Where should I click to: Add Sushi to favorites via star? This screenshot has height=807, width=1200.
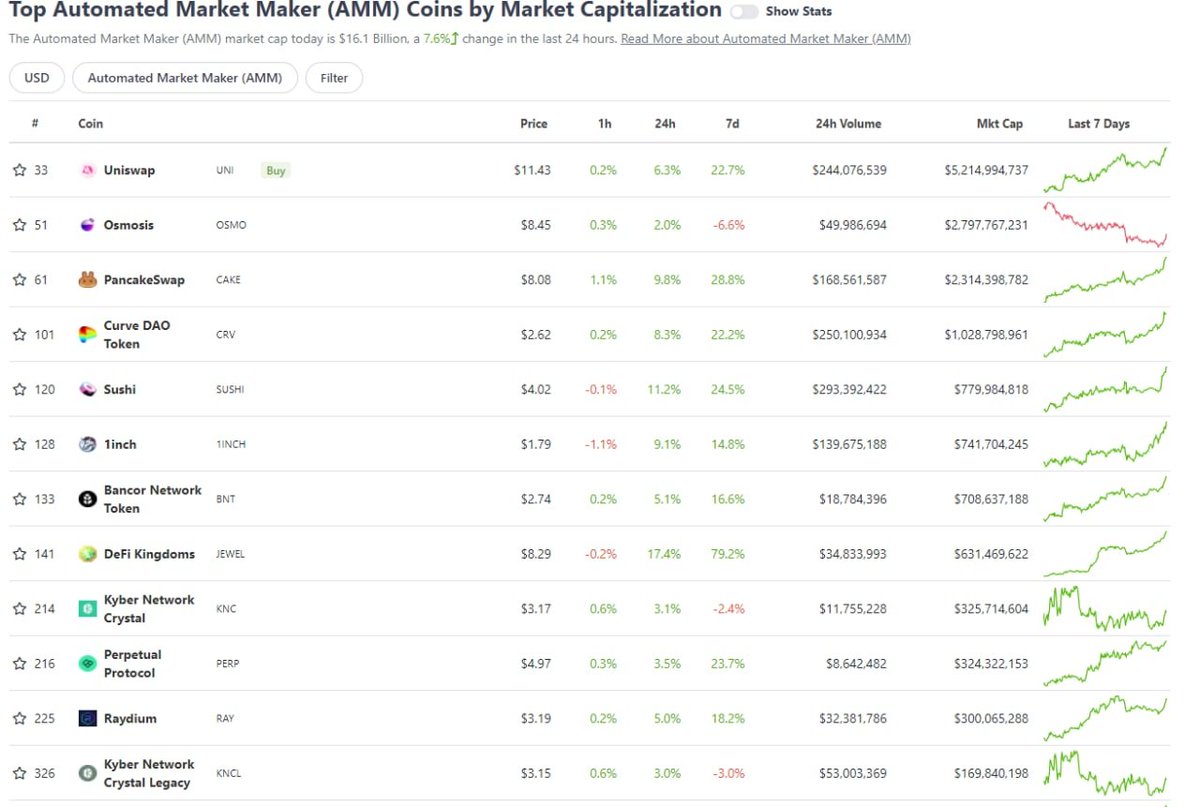point(19,390)
